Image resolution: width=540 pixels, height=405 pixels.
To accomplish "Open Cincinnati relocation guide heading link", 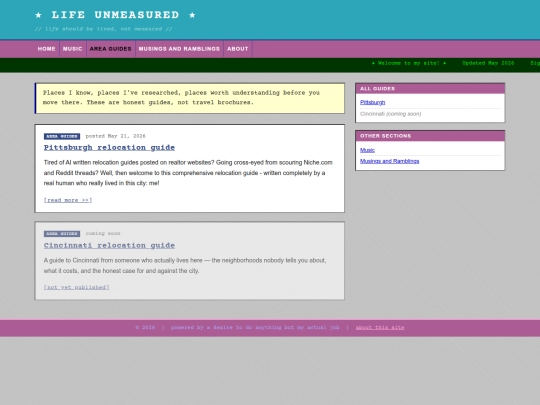I will pyautogui.click(x=109, y=245).
